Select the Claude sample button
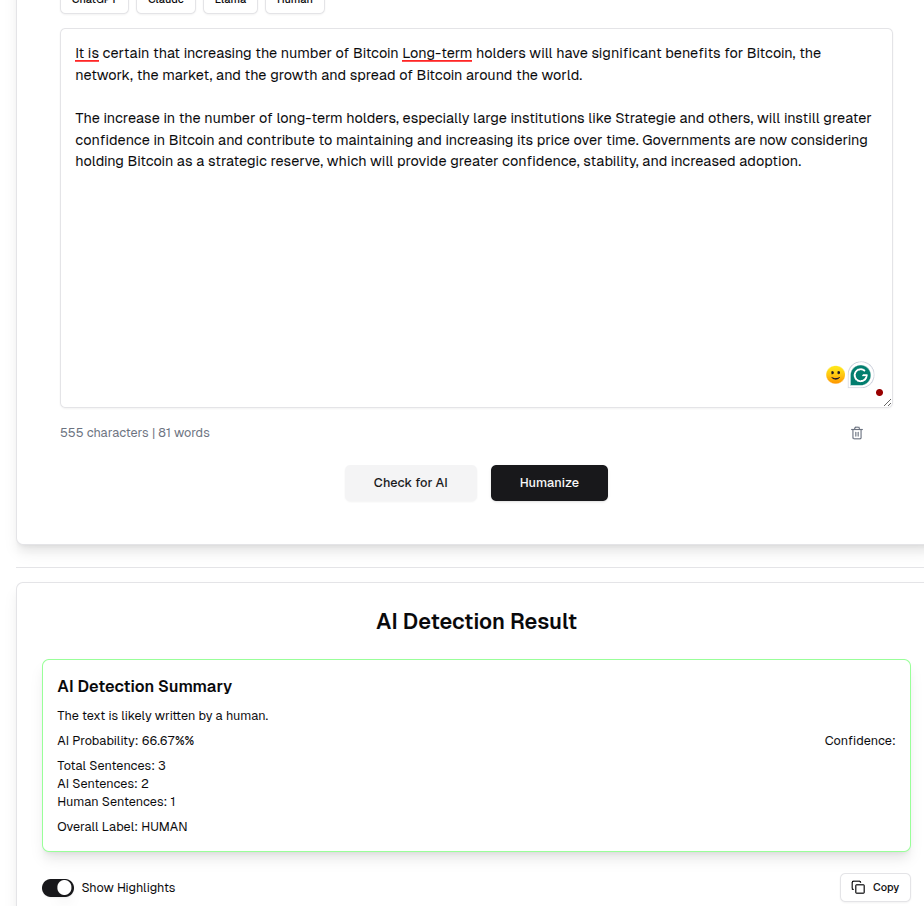924x906 pixels. point(166,4)
